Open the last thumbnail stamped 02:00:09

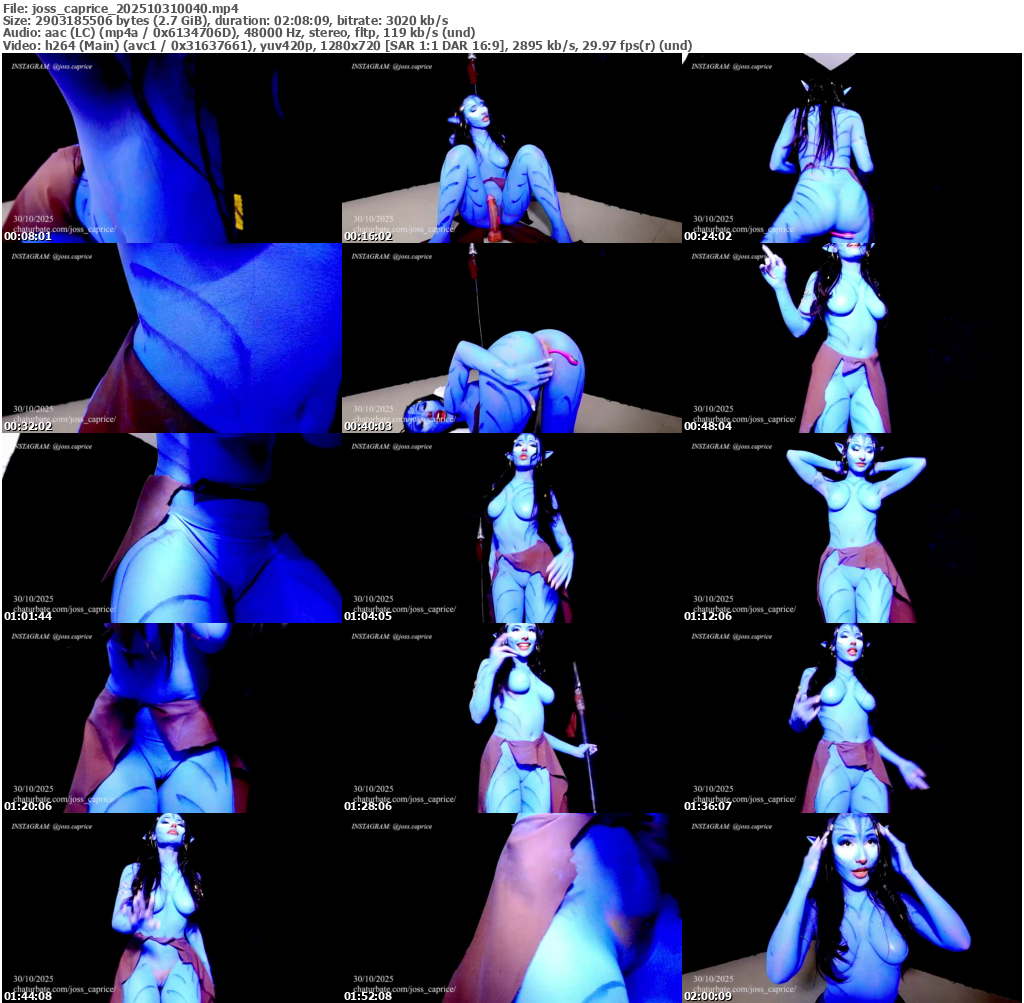point(852,908)
